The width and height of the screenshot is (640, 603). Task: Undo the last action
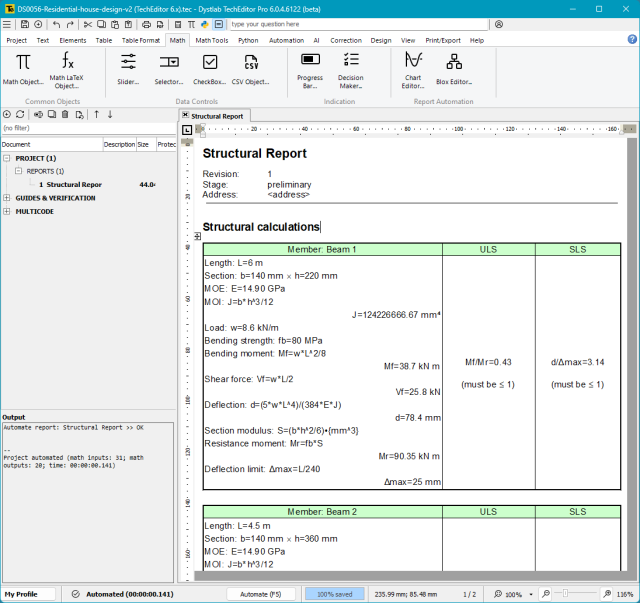pos(56,24)
